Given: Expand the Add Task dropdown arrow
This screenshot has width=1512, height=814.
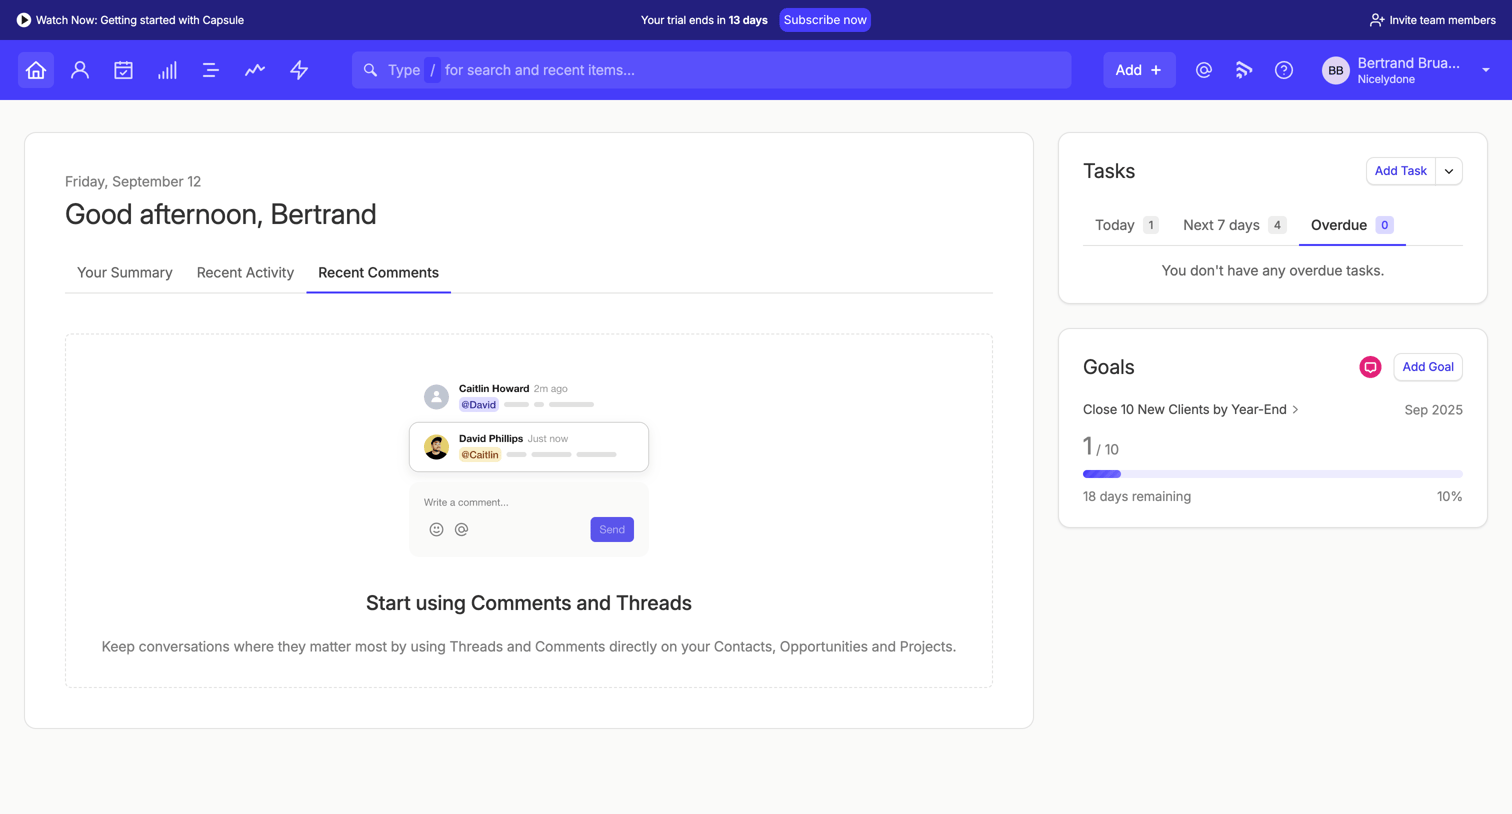Looking at the screenshot, I should 1449,171.
